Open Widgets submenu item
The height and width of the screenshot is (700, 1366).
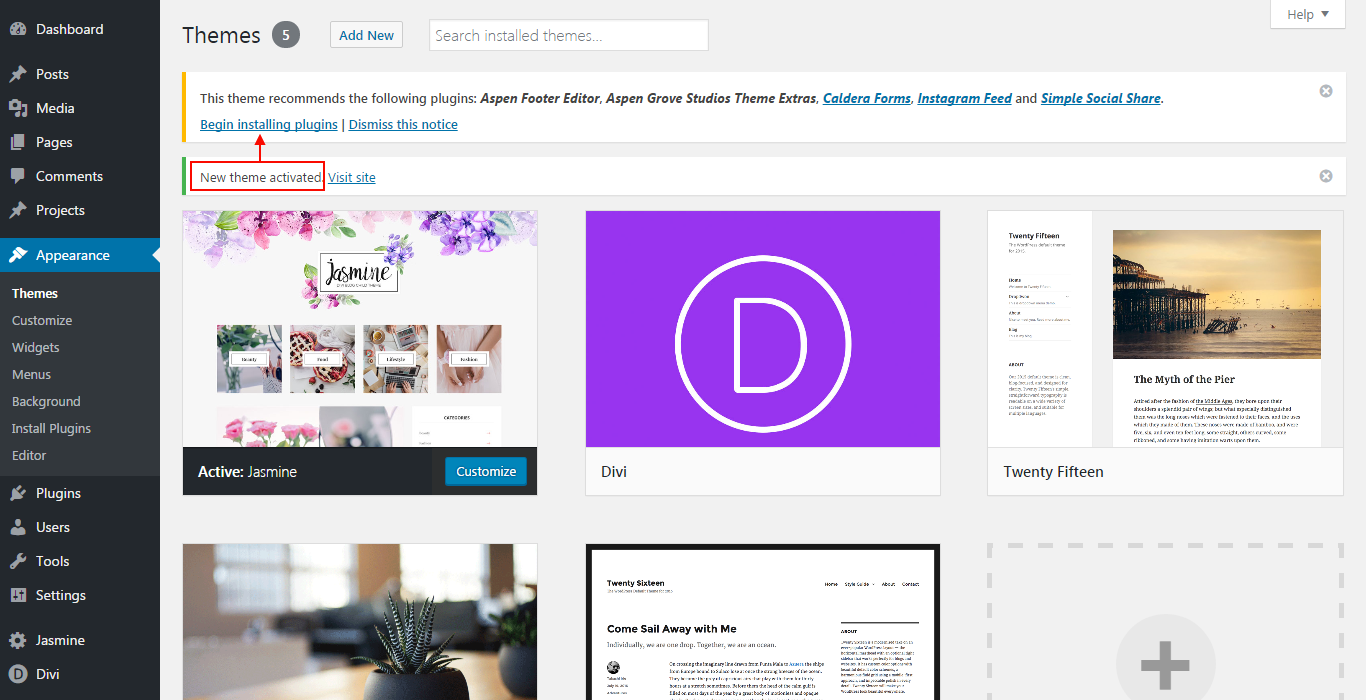36,347
